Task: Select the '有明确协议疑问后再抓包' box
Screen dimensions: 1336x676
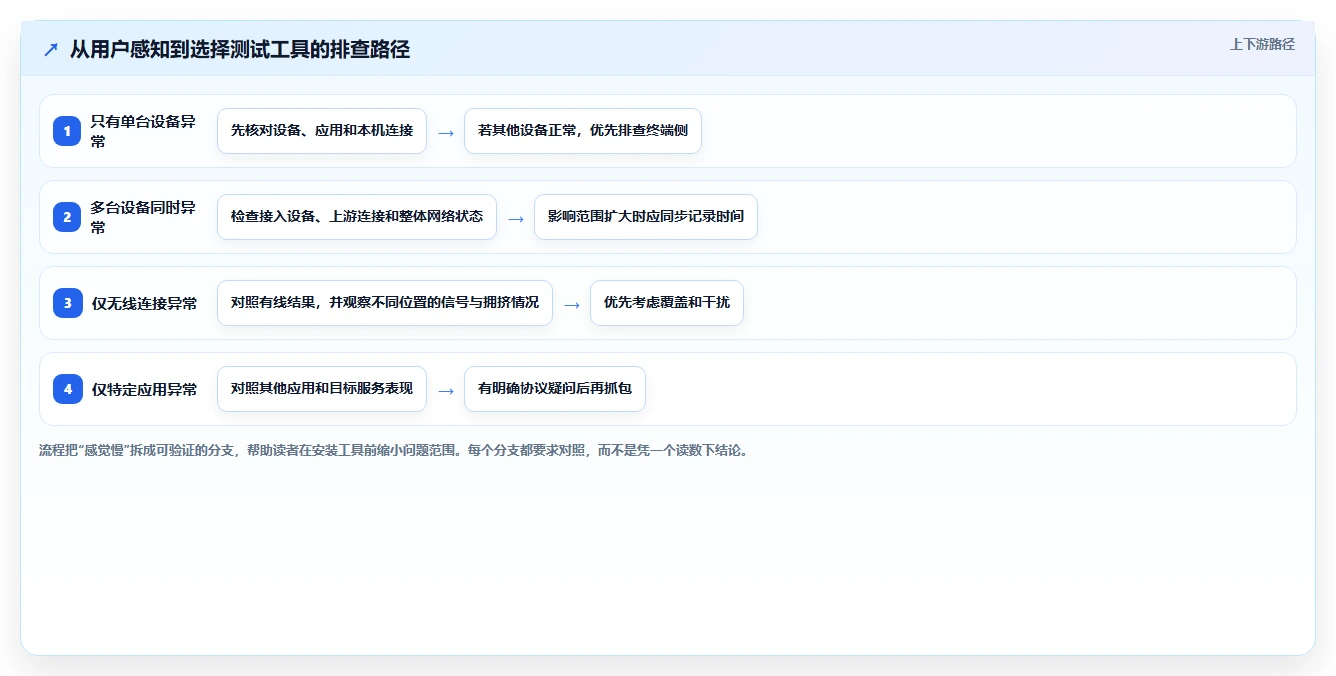Action: [x=555, y=389]
